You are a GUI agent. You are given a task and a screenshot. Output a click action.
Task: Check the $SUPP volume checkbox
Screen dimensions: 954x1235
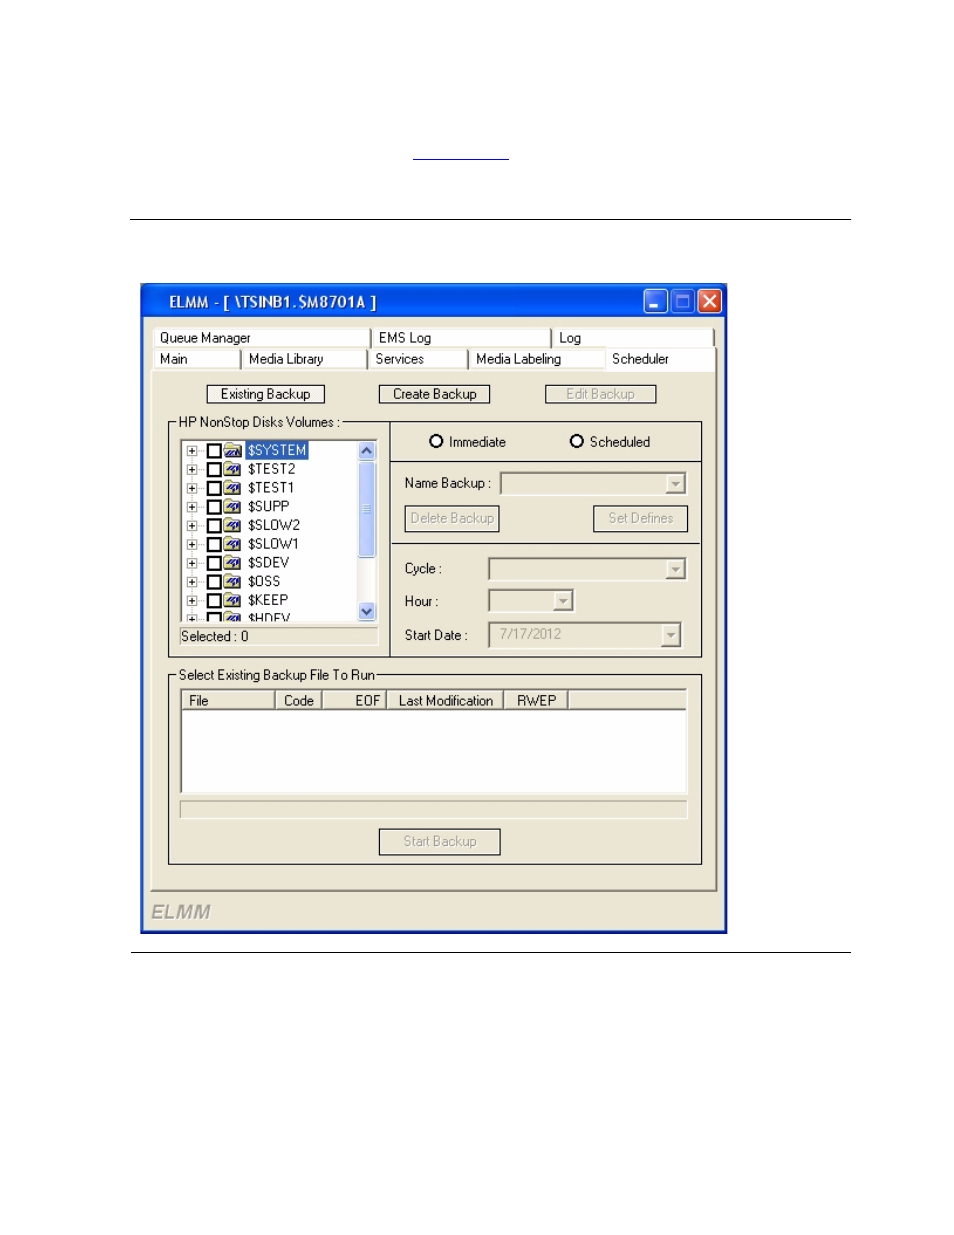pyautogui.click(x=214, y=507)
